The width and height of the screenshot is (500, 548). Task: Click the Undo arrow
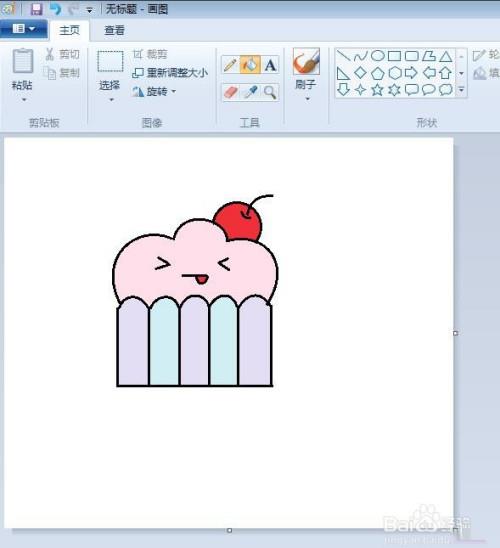[x=55, y=9]
